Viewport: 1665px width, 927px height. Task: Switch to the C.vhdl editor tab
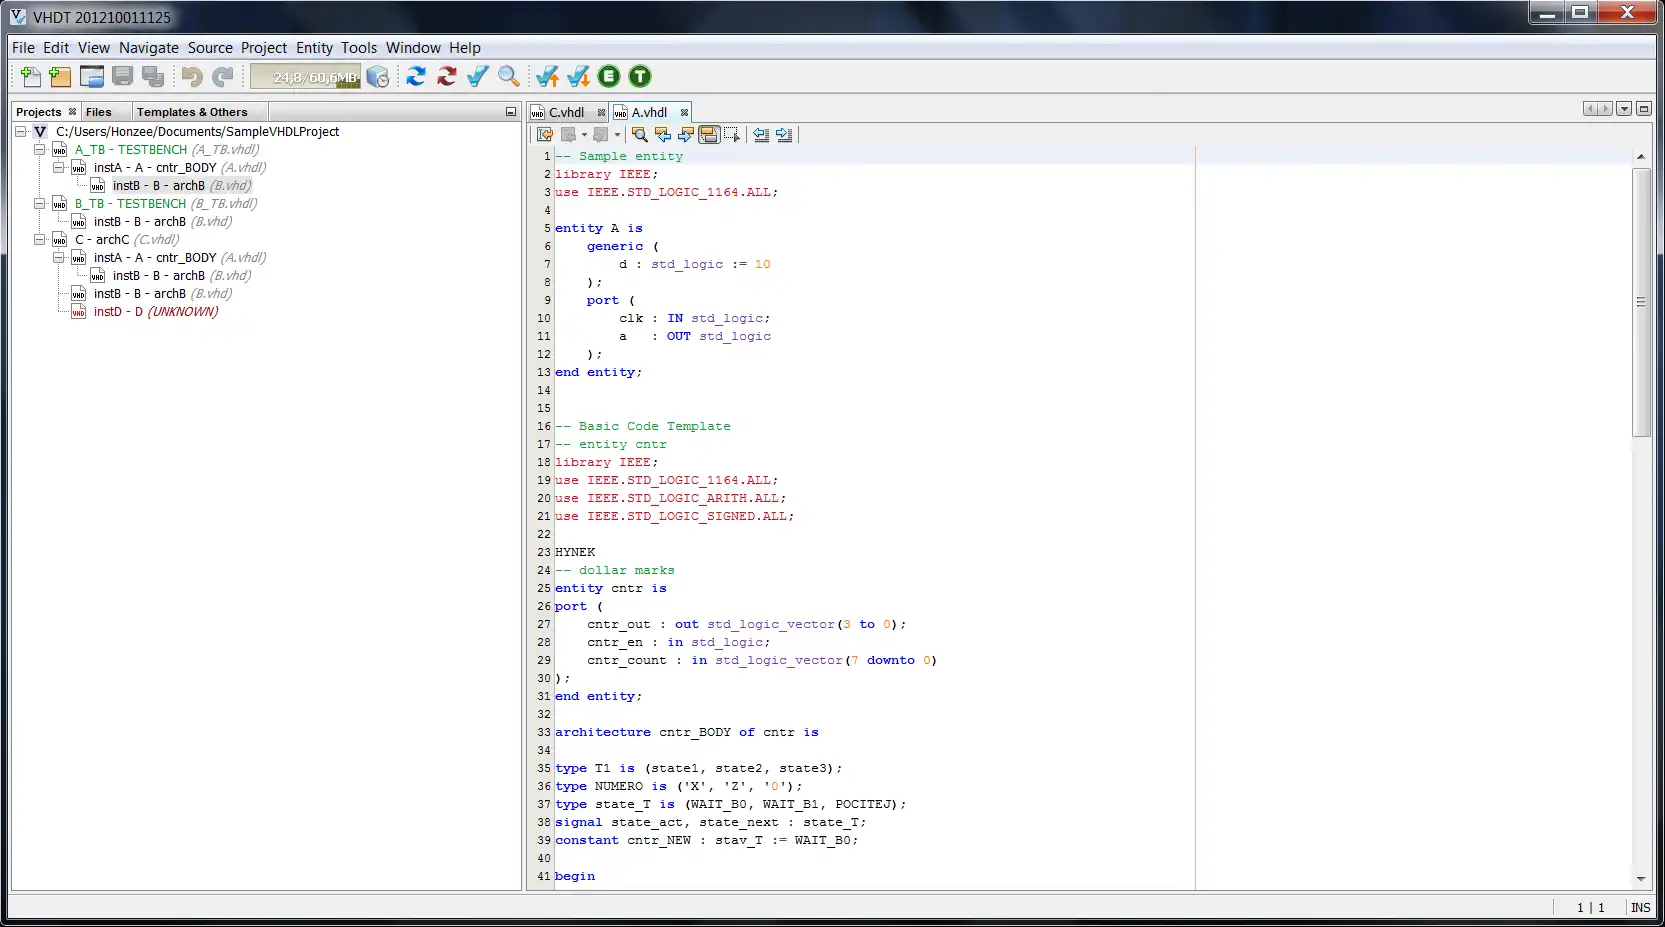point(566,113)
